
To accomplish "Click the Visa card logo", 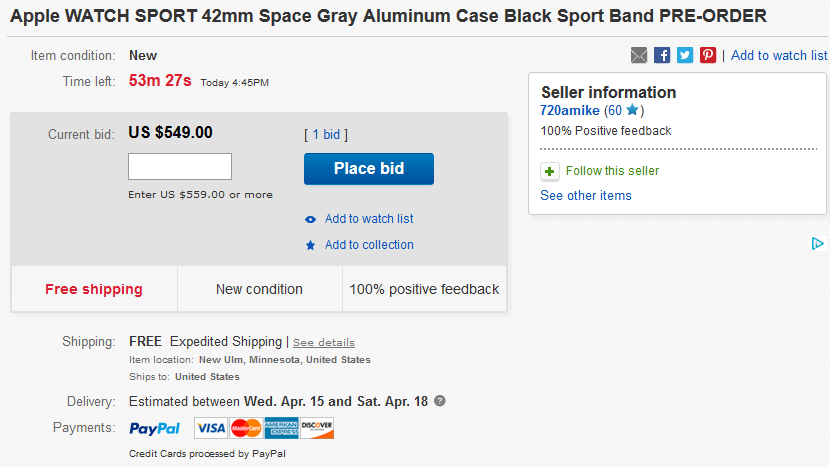I will (x=211, y=428).
